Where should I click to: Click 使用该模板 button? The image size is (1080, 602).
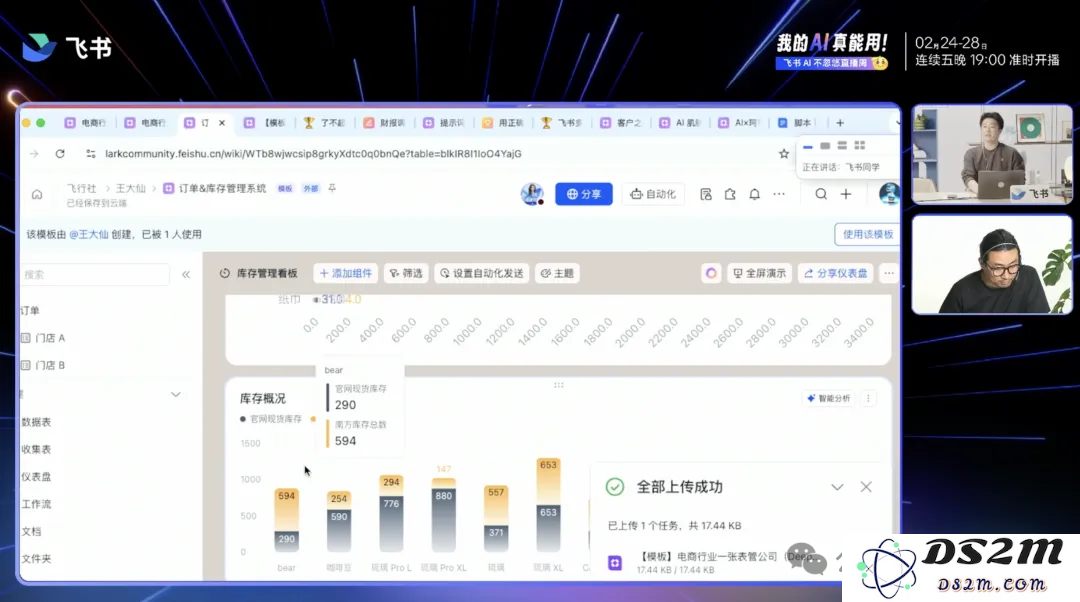tap(867, 234)
